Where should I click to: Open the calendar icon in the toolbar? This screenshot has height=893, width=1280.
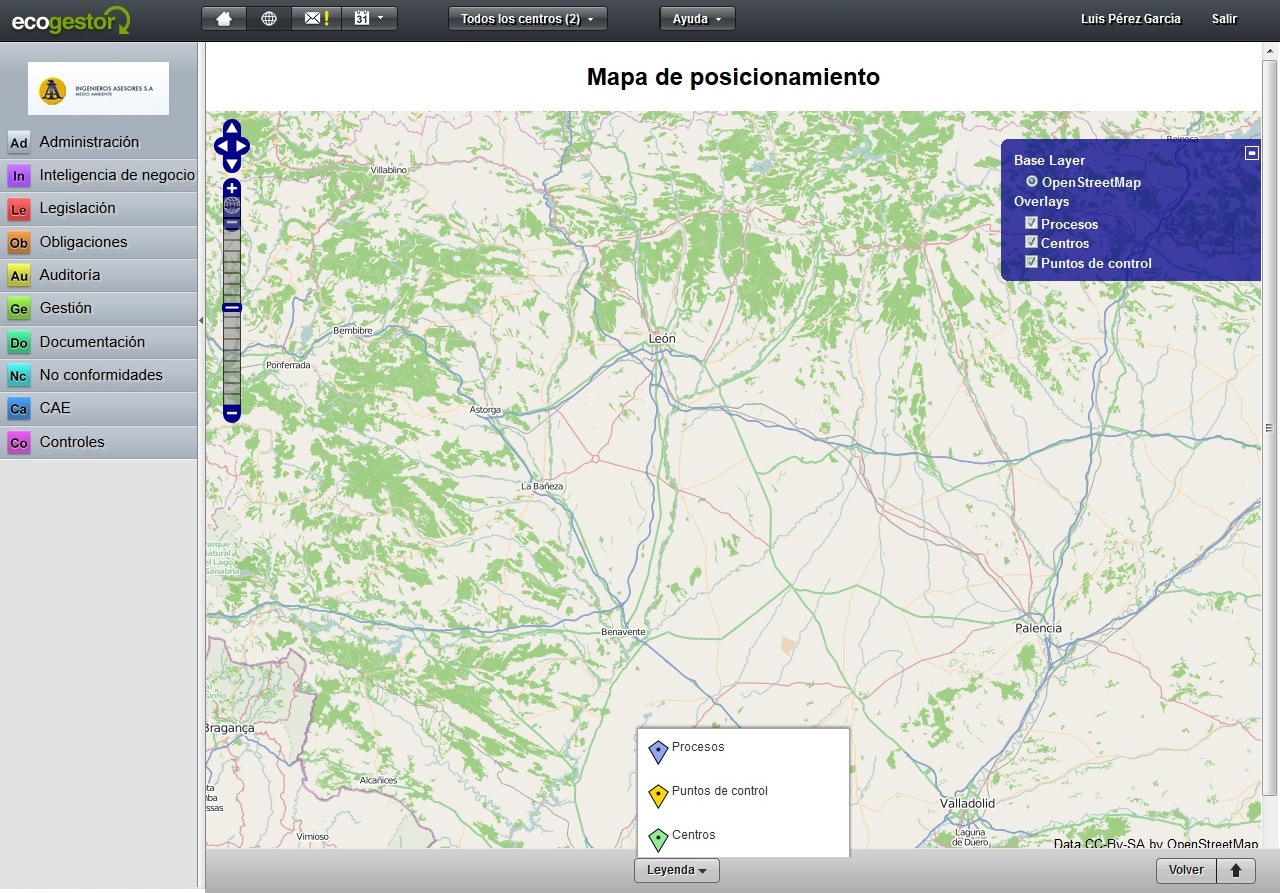click(x=364, y=17)
